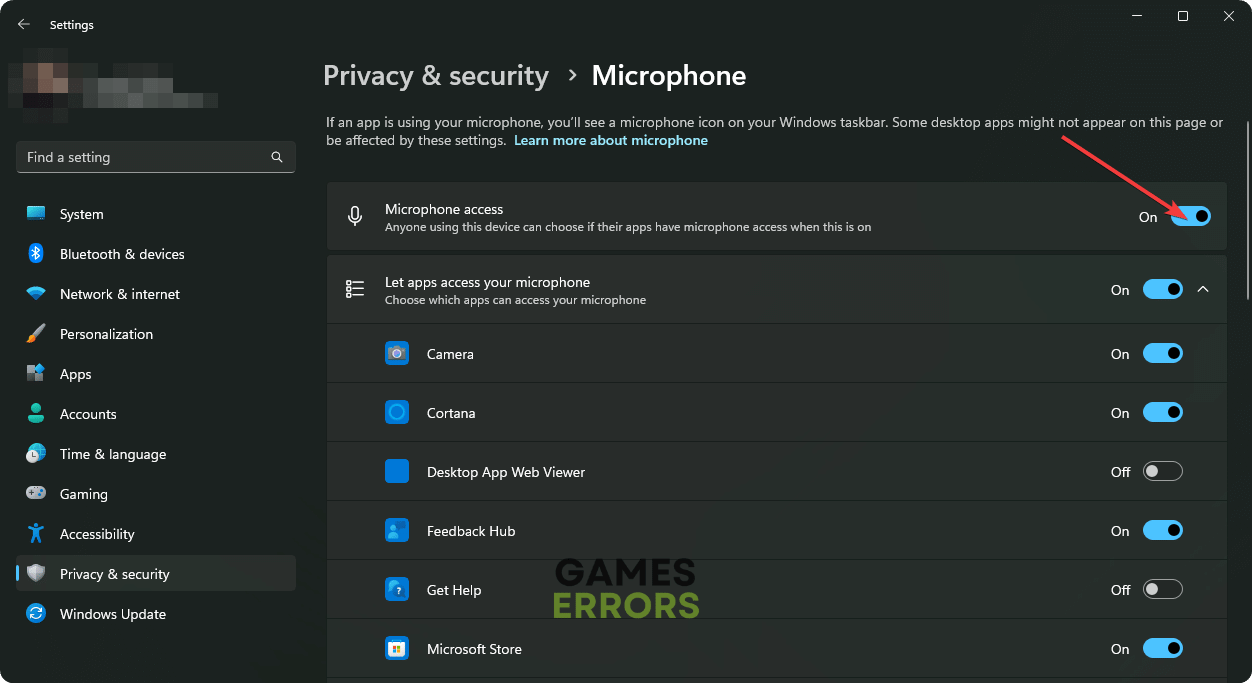Open the Personalization settings section
Viewport: 1252px width, 683px height.
coord(106,334)
